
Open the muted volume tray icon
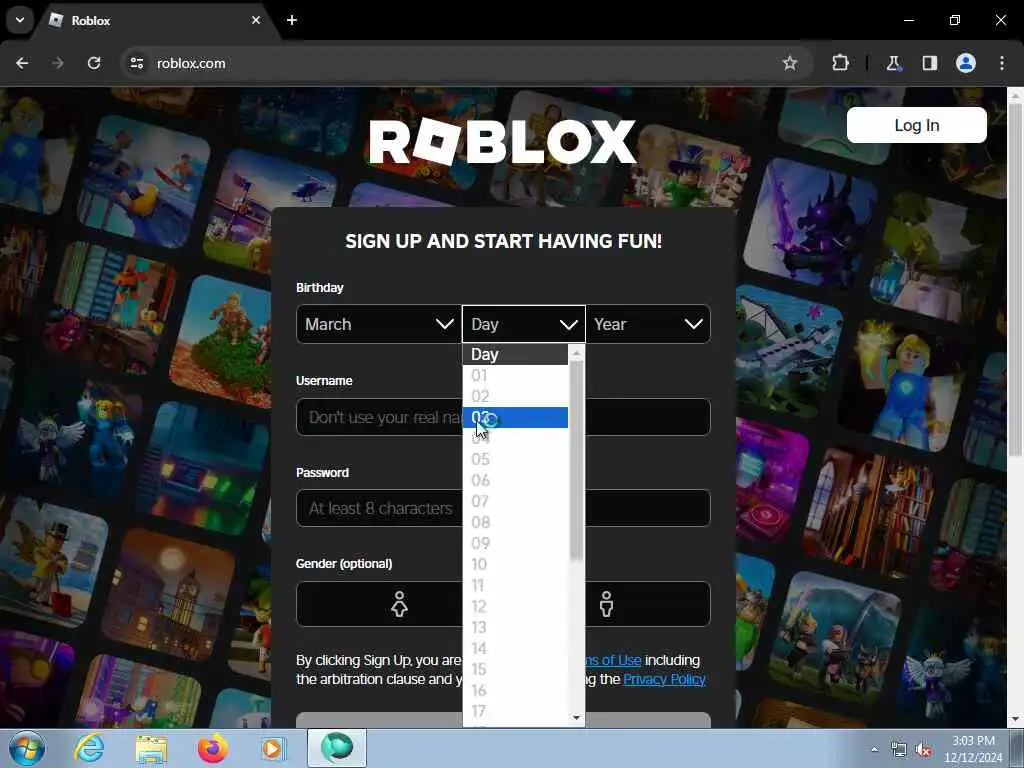pos(923,750)
